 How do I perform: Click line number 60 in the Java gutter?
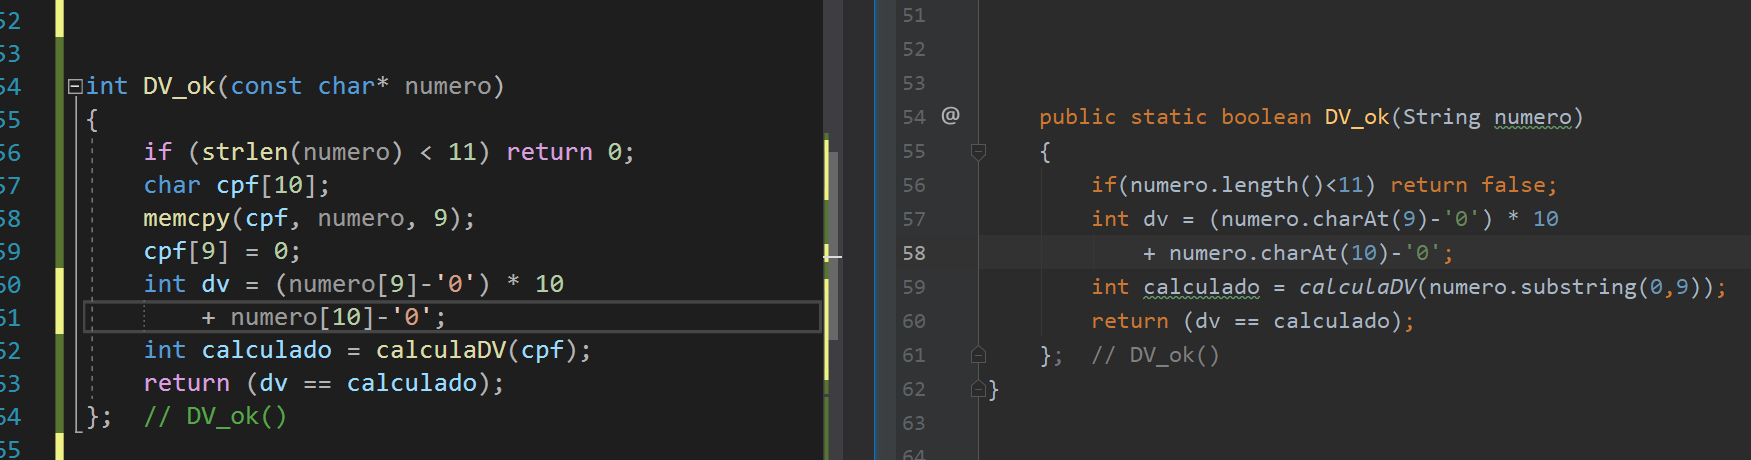pos(913,321)
